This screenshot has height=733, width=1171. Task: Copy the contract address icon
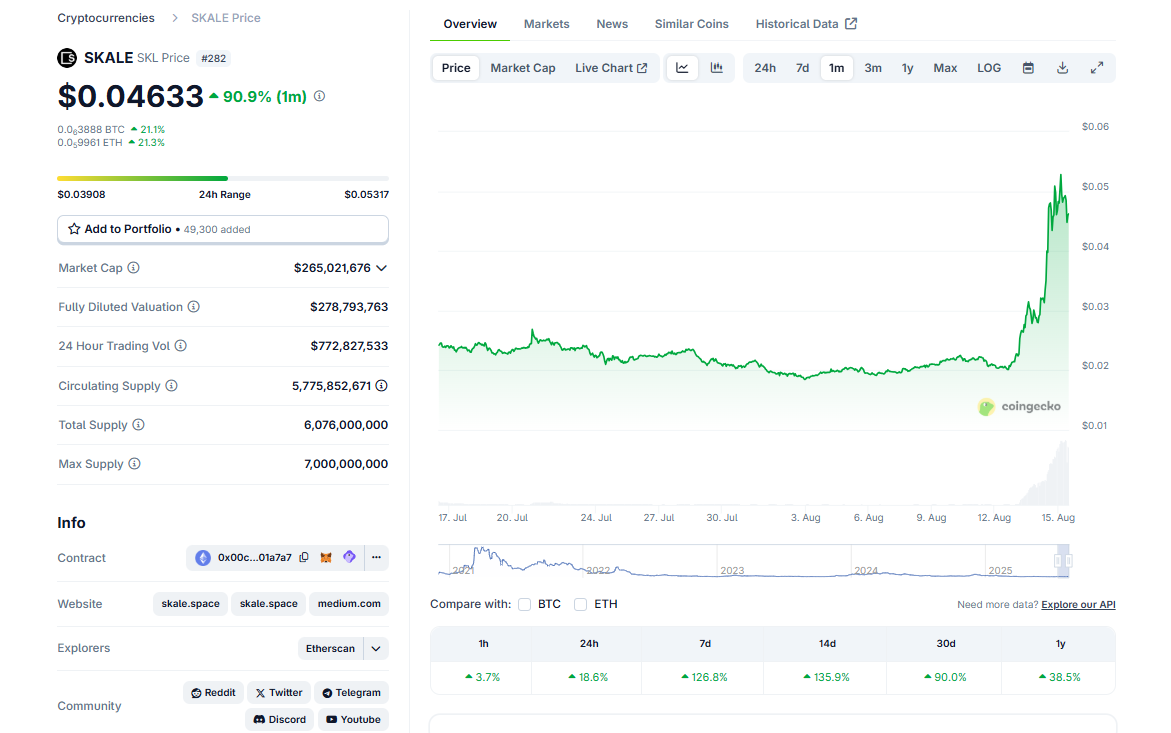[x=304, y=558]
